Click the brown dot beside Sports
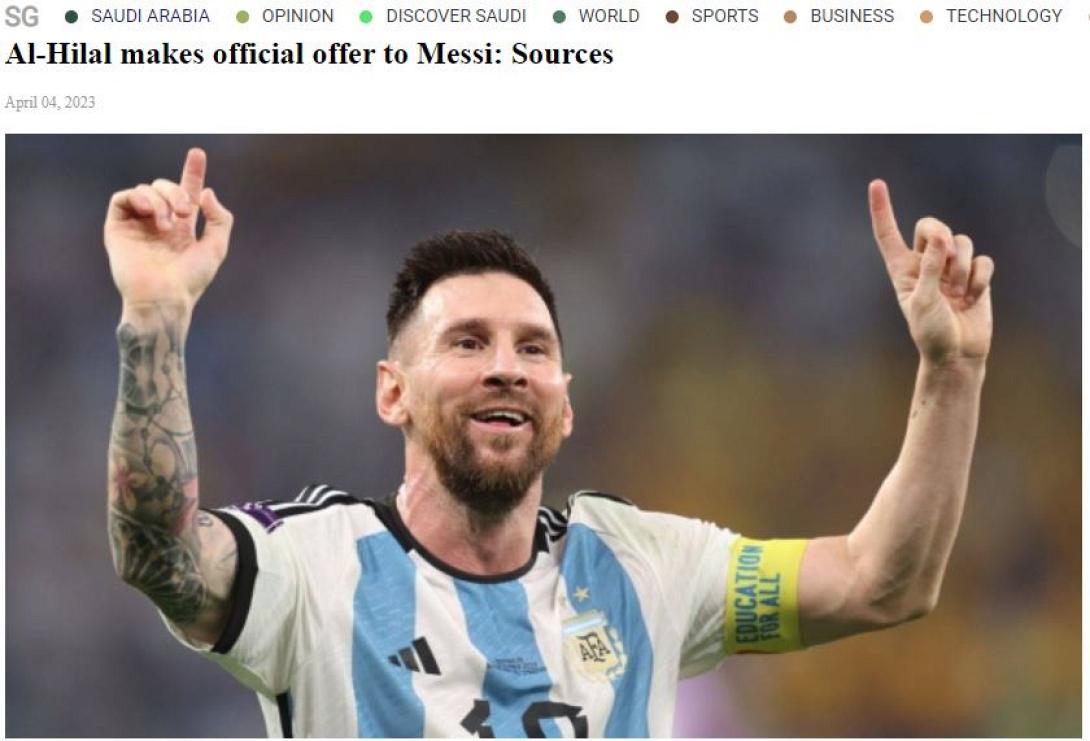 click(x=672, y=17)
